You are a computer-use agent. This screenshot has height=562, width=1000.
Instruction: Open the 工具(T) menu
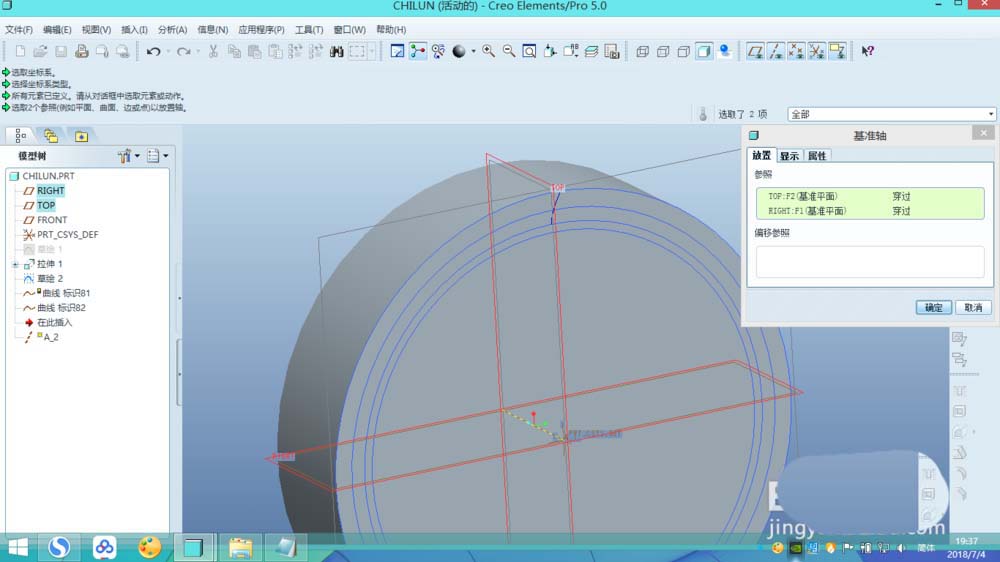click(x=309, y=29)
